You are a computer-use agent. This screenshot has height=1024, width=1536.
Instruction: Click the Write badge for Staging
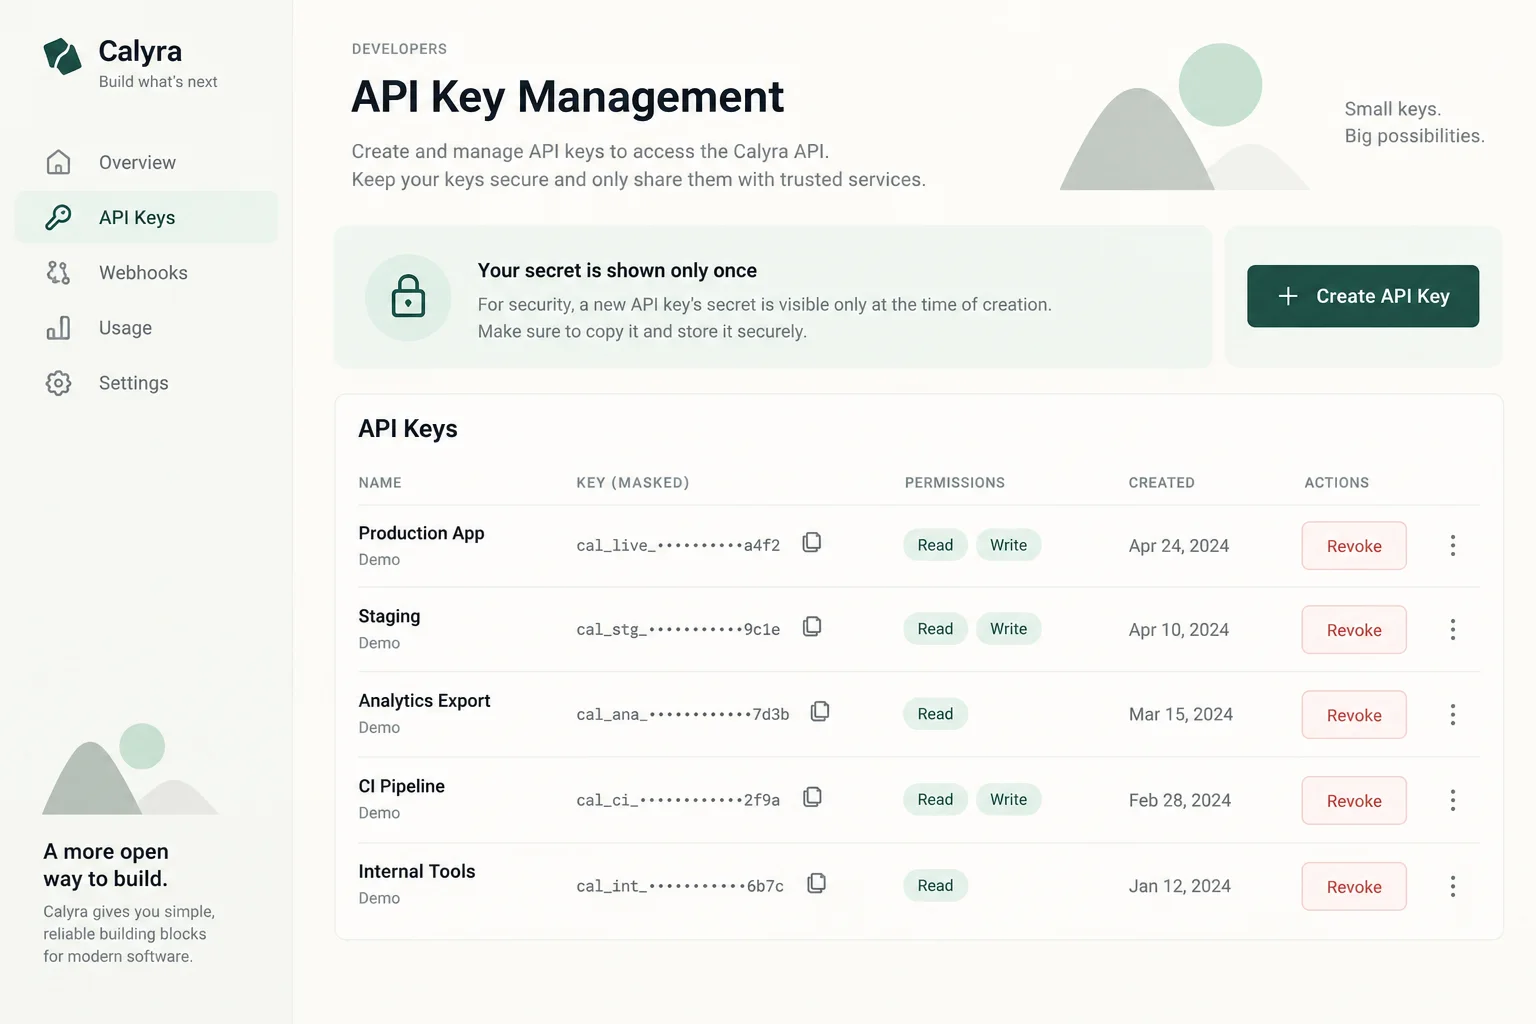(x=1008, y=629)
